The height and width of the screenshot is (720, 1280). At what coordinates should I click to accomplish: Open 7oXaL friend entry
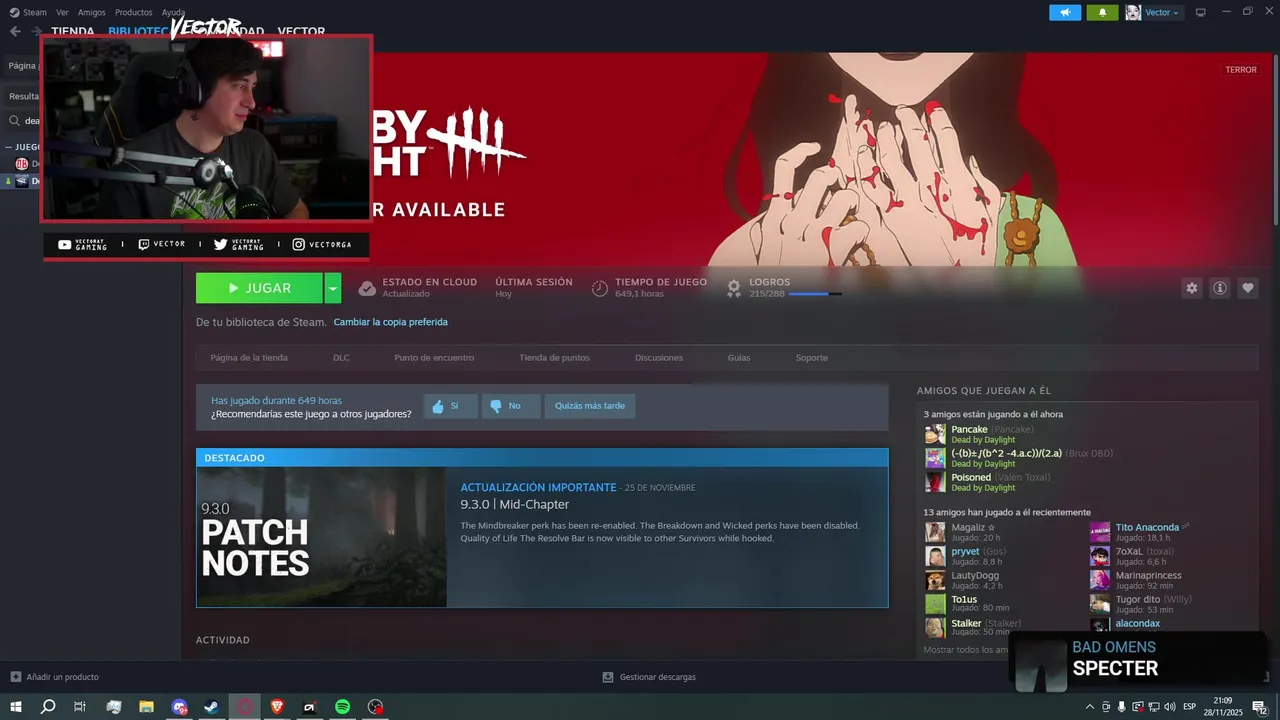click(1129, 551)
